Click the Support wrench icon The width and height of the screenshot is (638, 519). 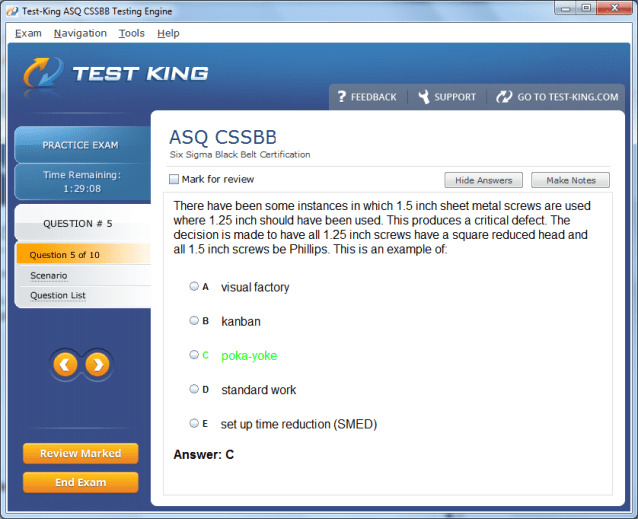(x=424, y=97)
